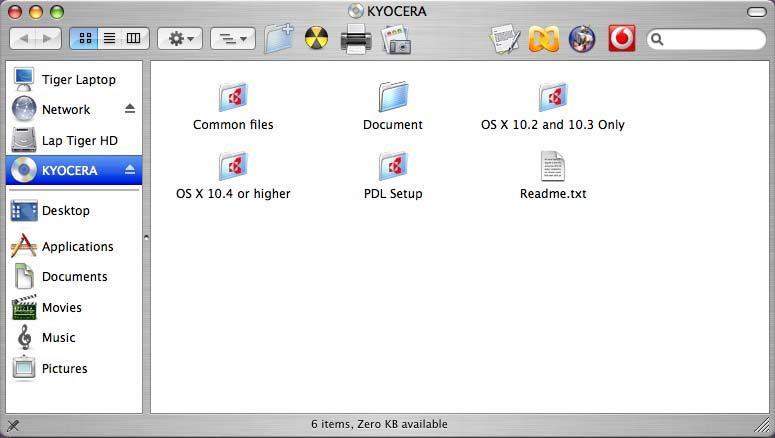
Task: Click the '6 items, Zero KB available' status text
Action: point(379,424)
